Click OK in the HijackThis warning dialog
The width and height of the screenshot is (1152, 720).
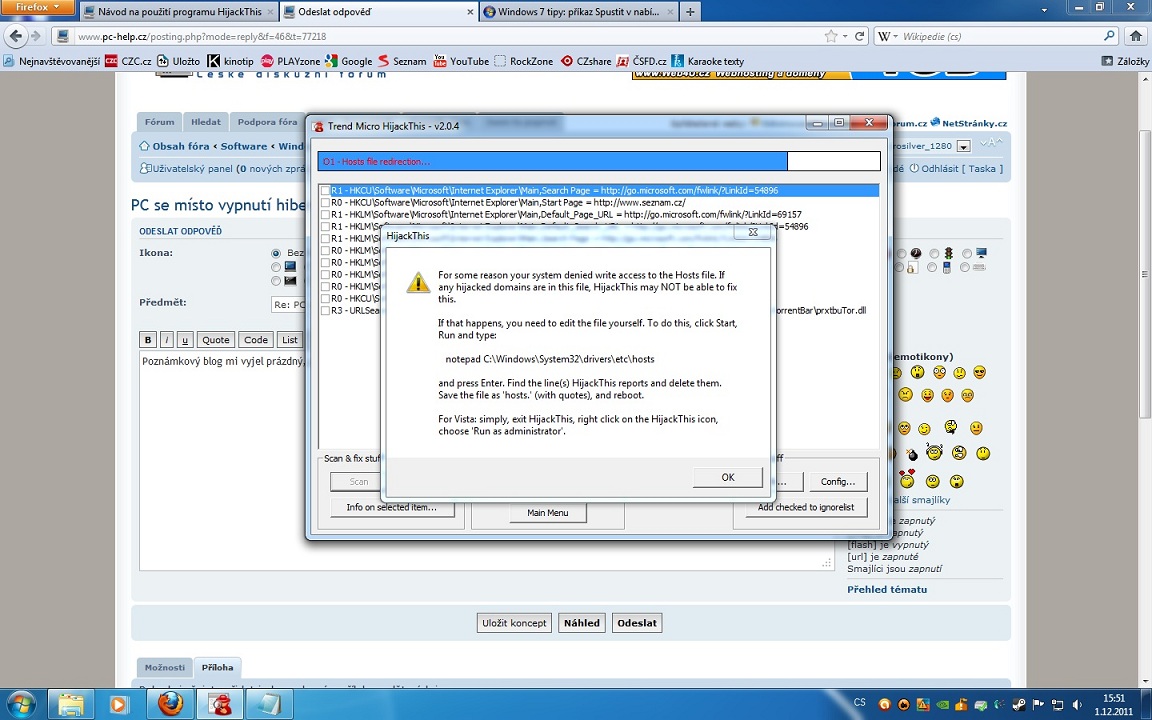click(x=727, y=478)
